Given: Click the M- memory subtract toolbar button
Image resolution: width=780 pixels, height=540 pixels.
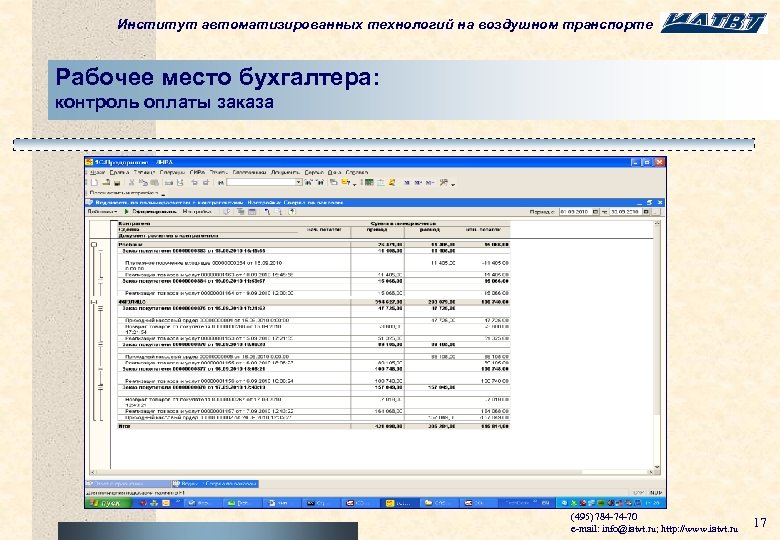Looking at the screenshot, I should point(430,183).
